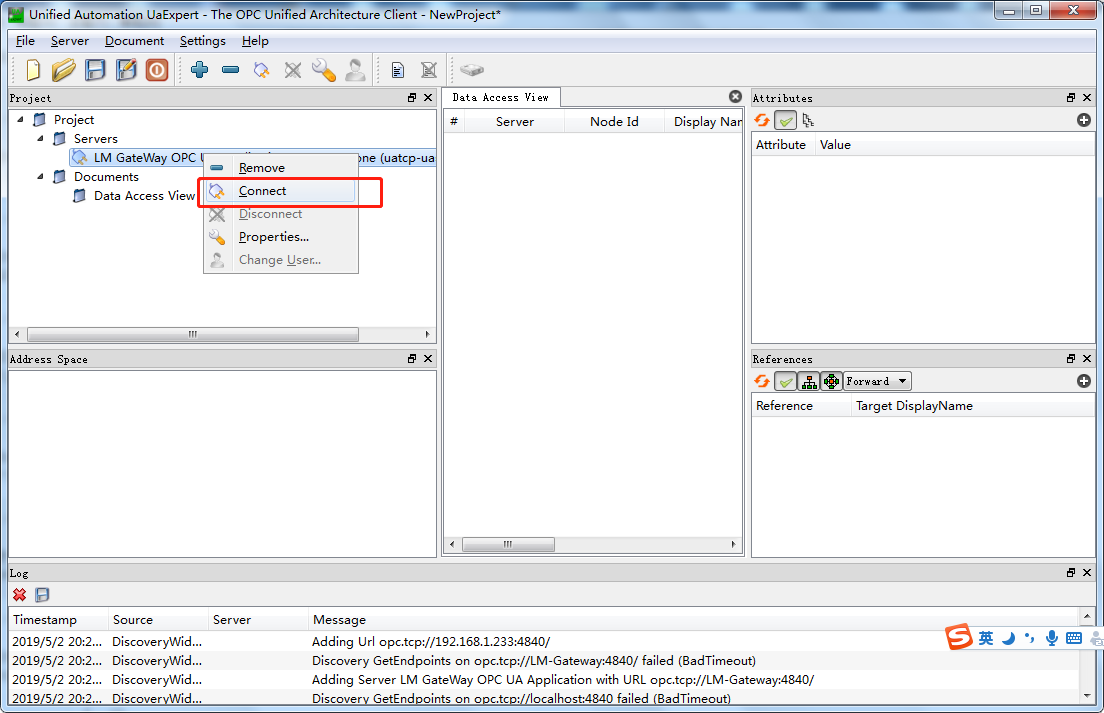Toggle the green check button in References toolbar
The image size is (1104, 713).
pos(785,381)
